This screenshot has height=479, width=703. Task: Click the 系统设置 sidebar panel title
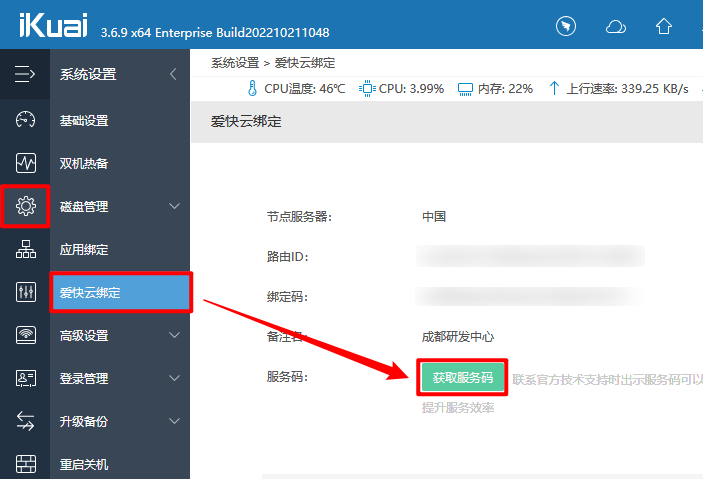pyautogui.click(x=88, y=74)
